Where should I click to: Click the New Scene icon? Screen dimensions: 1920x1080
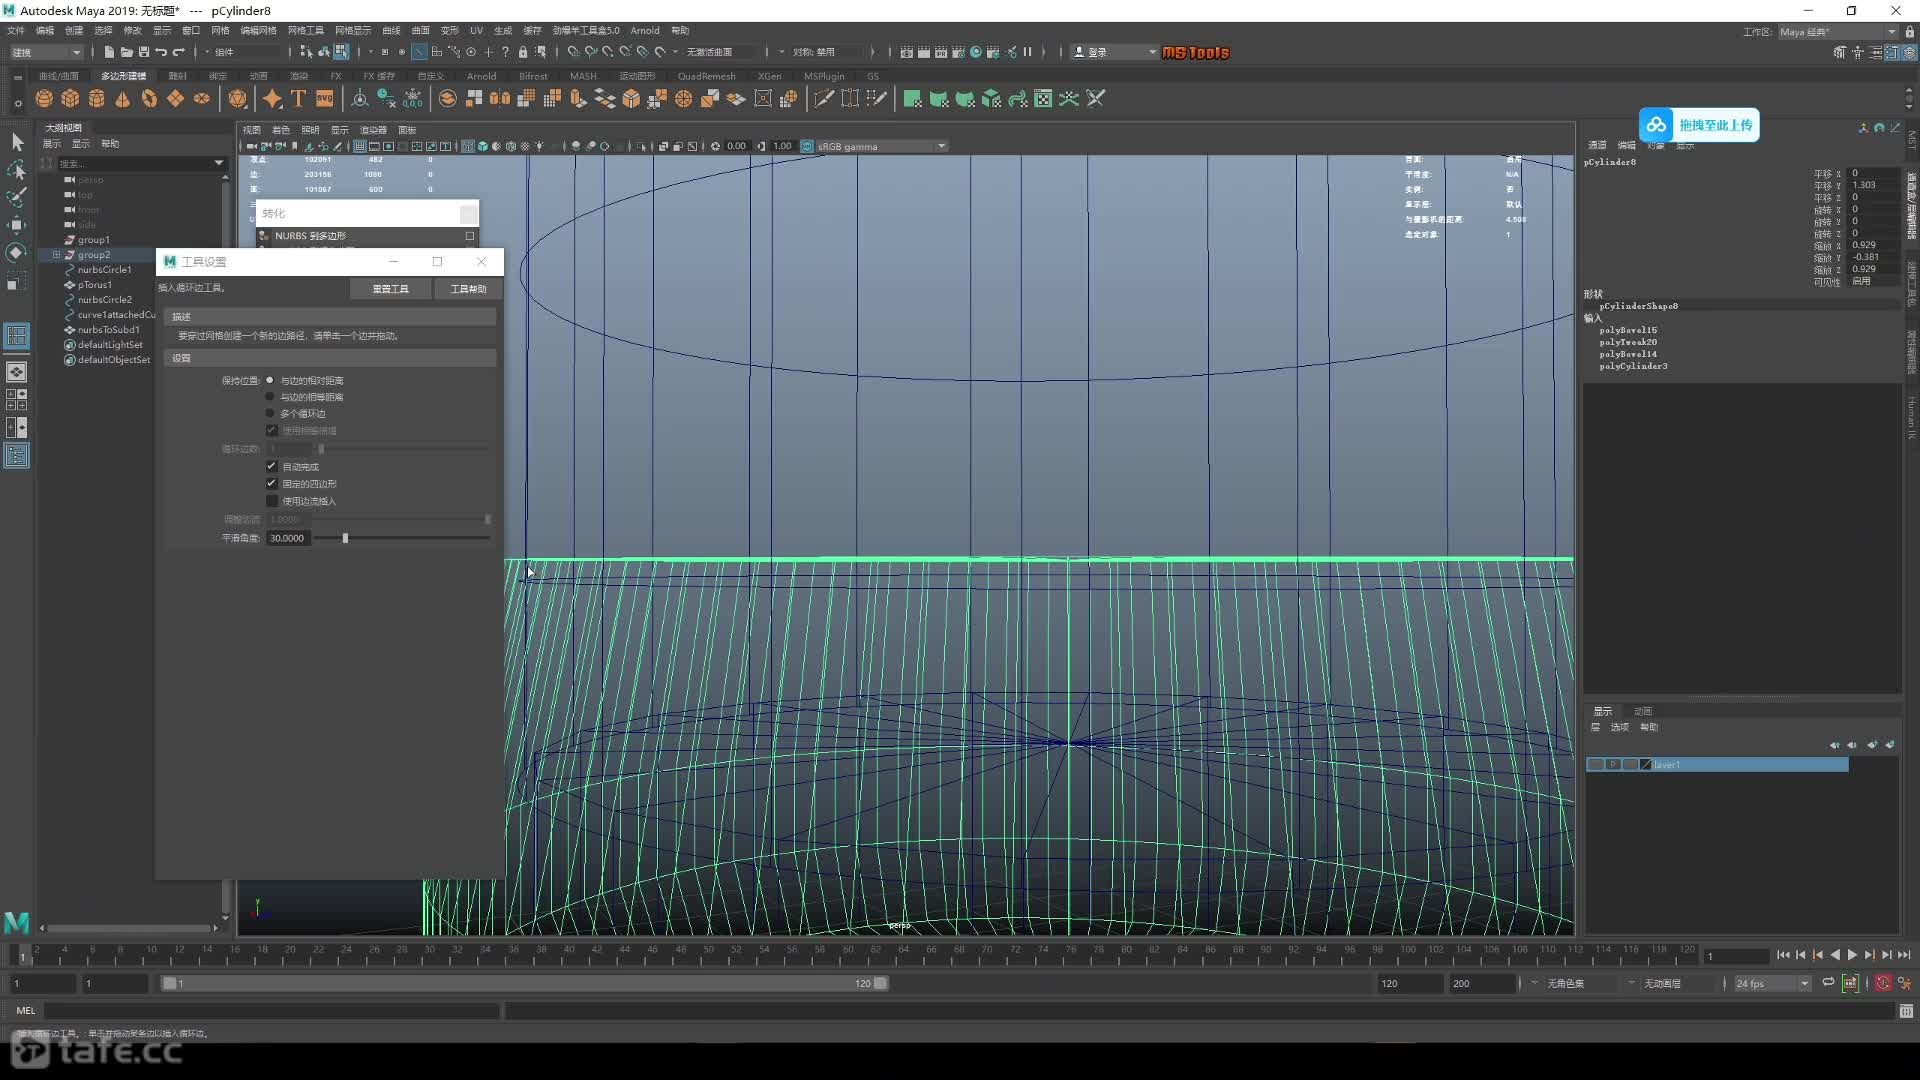tap(109, 52)
